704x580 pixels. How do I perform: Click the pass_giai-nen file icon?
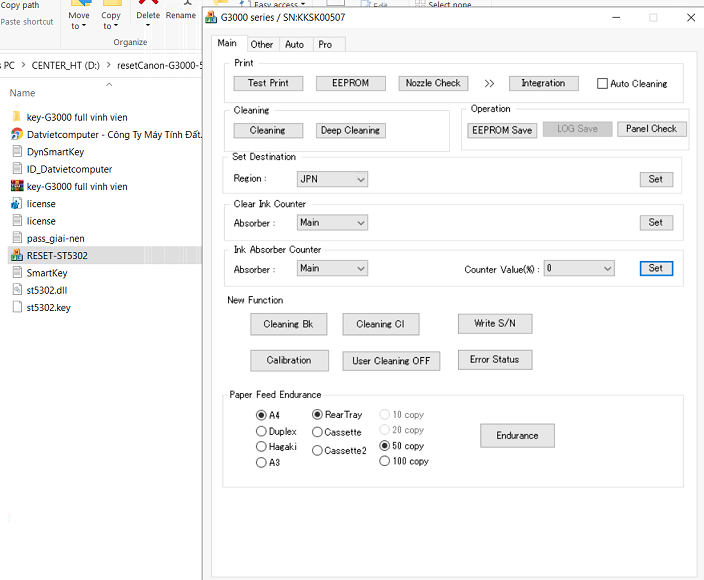click(17, 238)
